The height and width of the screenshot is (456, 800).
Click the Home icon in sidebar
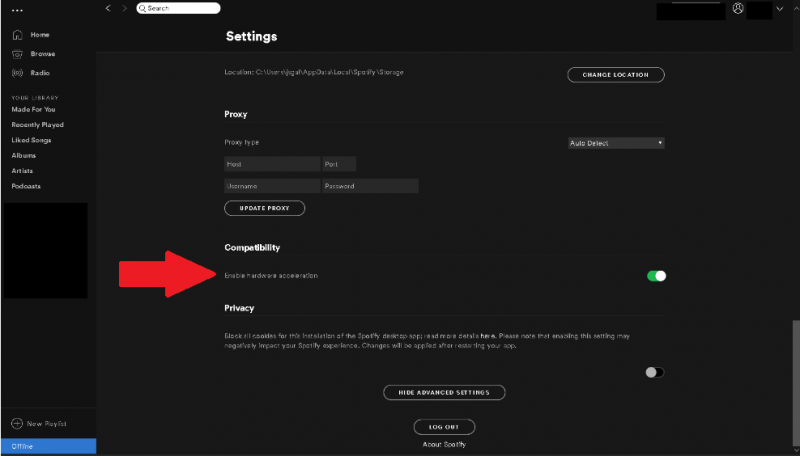17,35
